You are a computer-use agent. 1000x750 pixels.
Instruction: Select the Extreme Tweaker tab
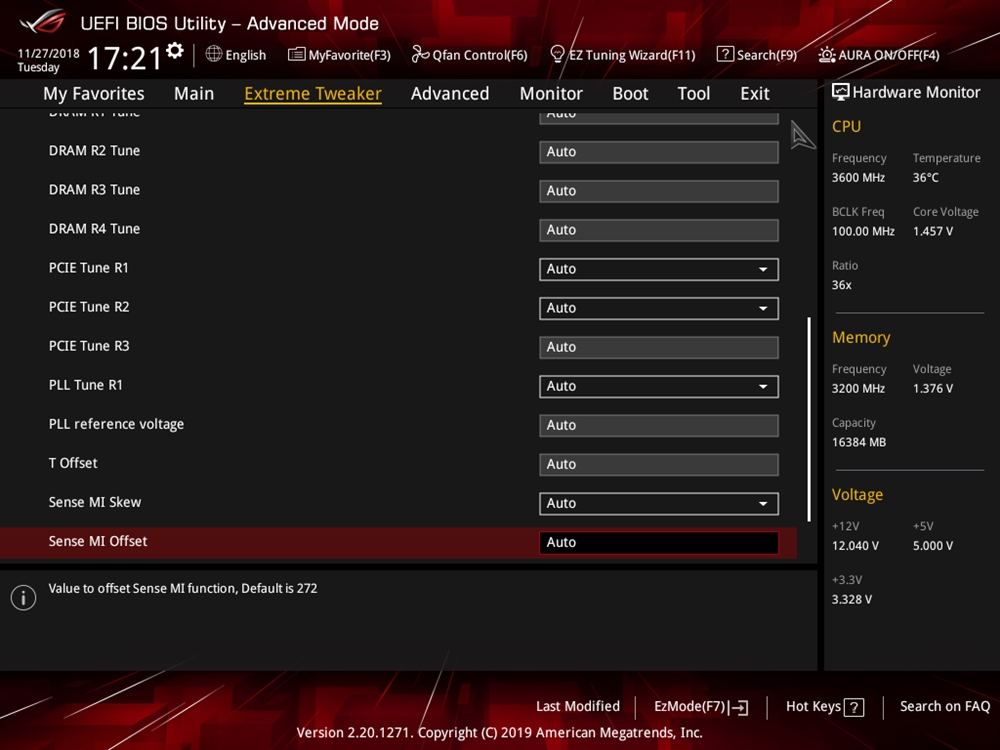coord(313,94)
